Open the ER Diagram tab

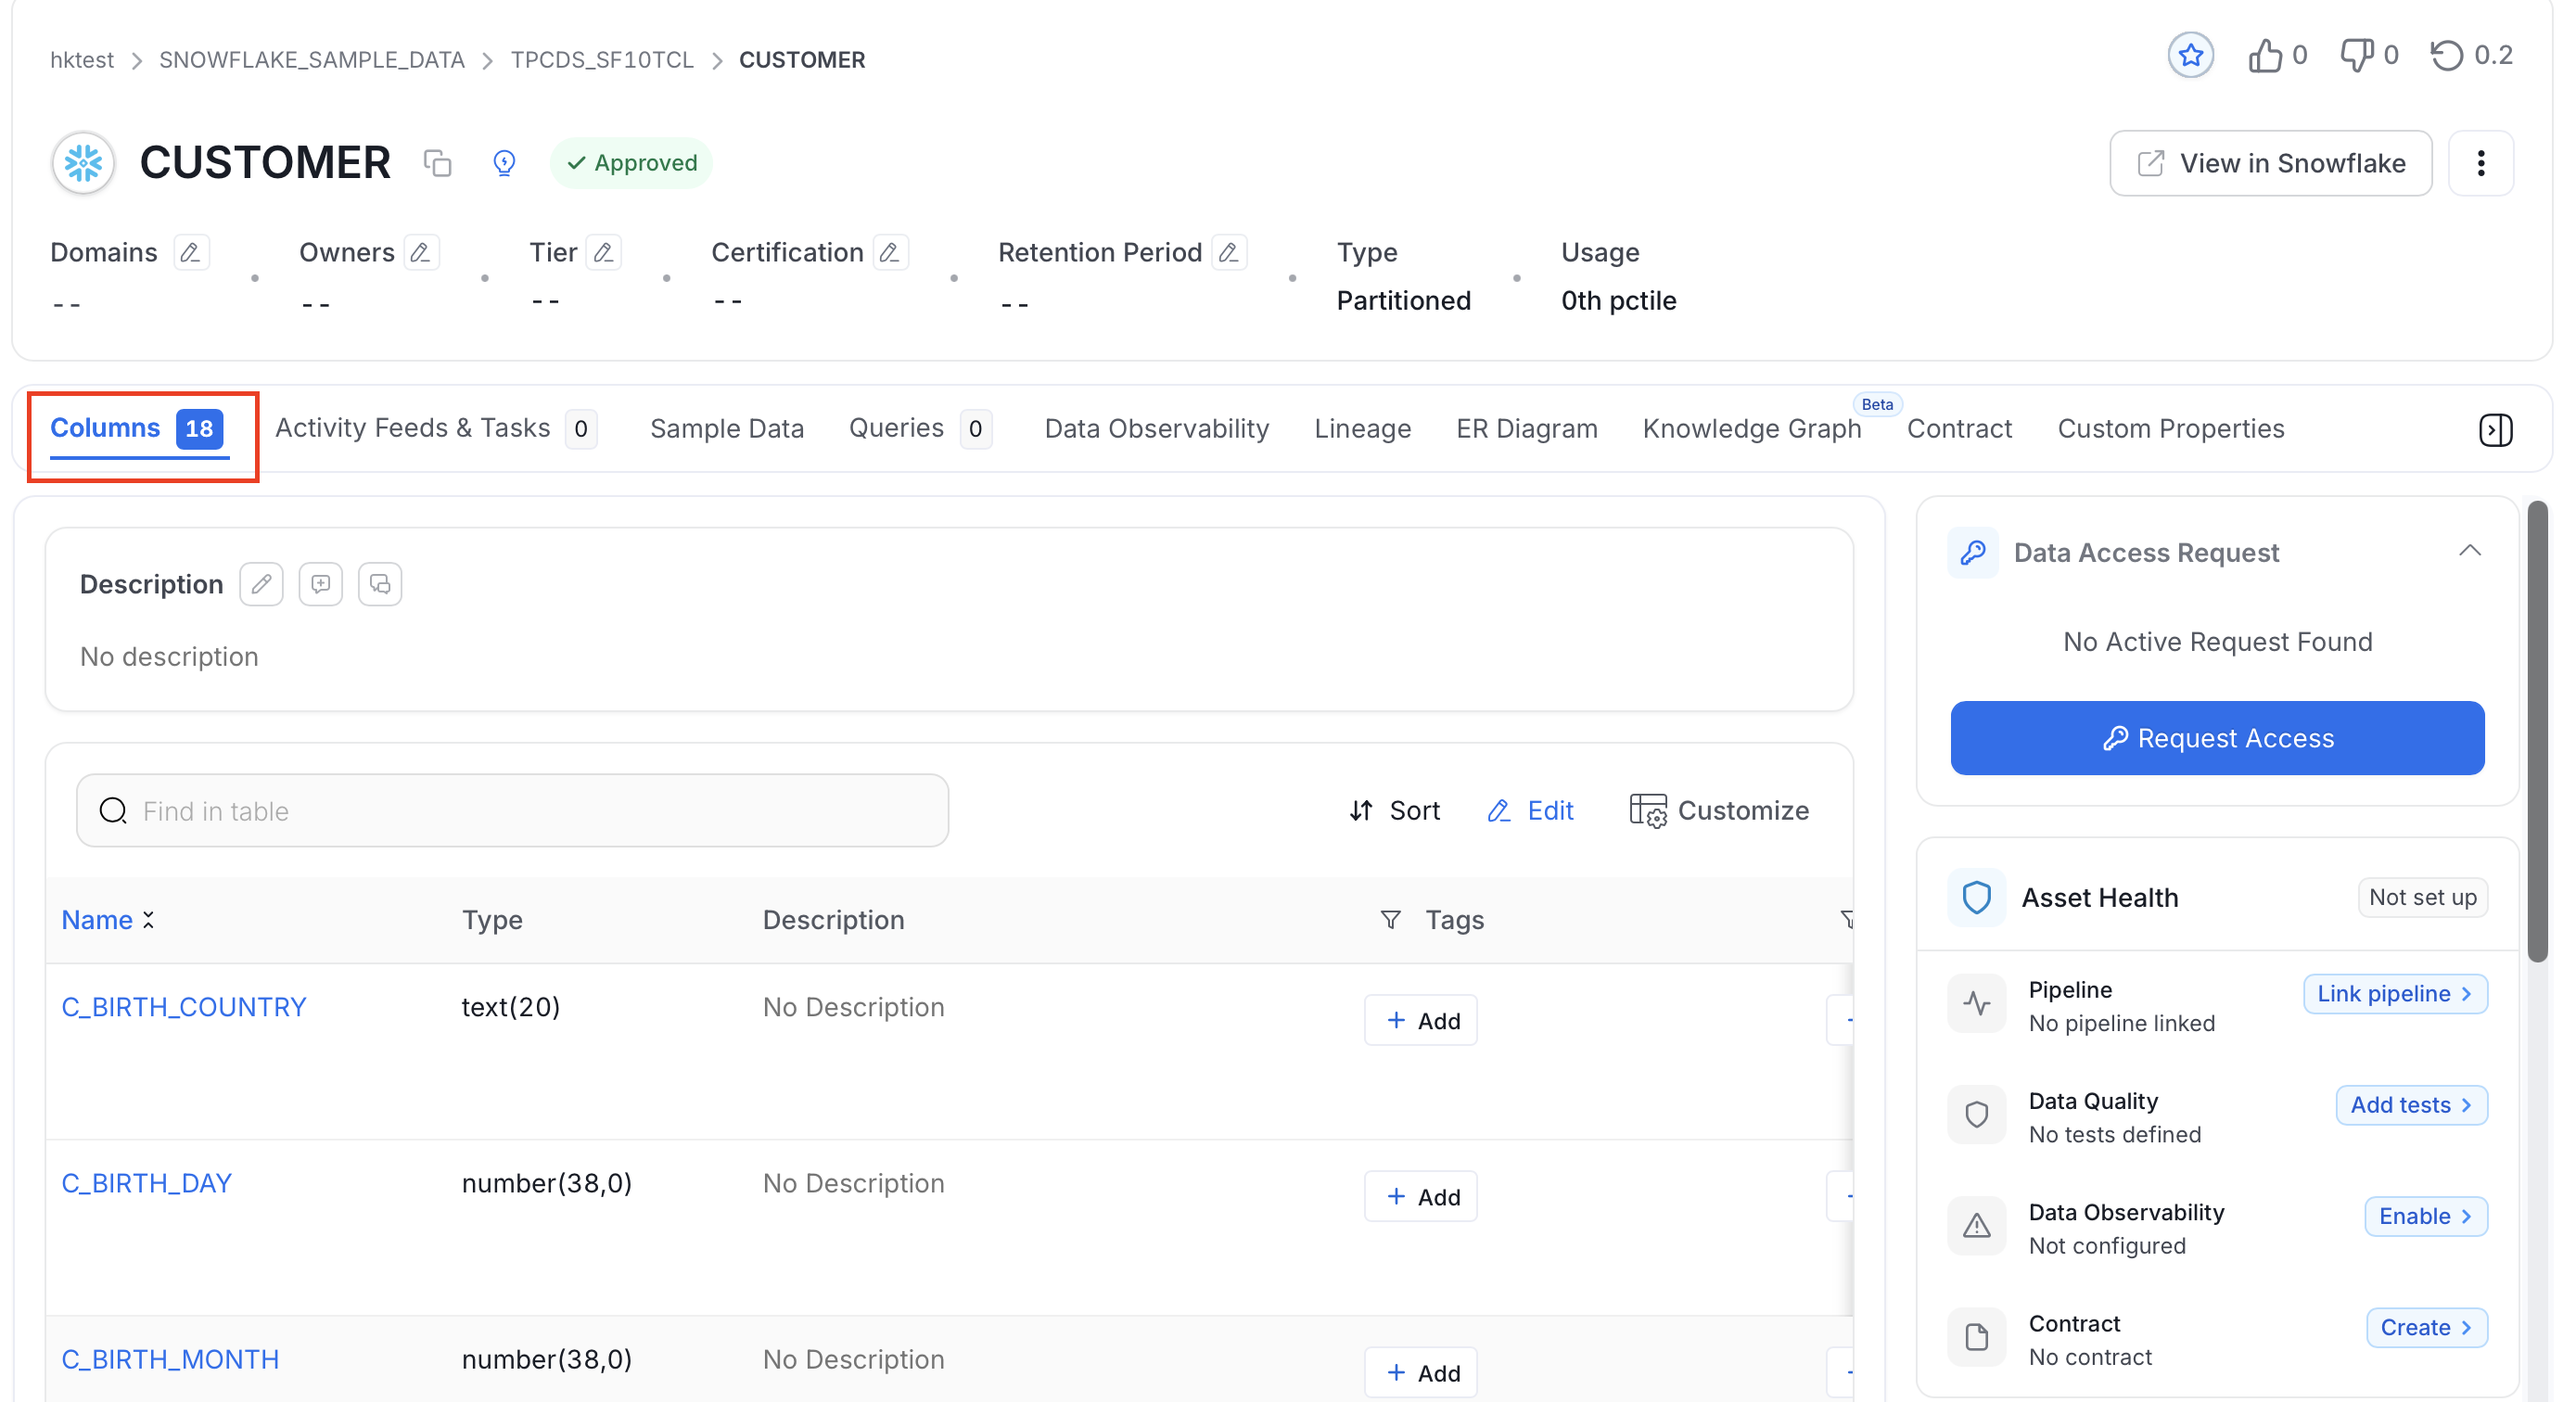click(x=1526, y=429)
